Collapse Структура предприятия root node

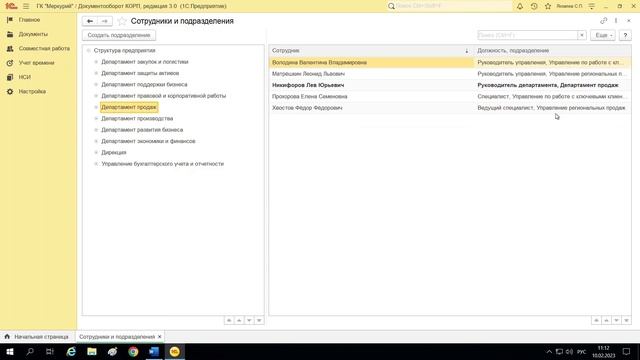coord(89,51)
